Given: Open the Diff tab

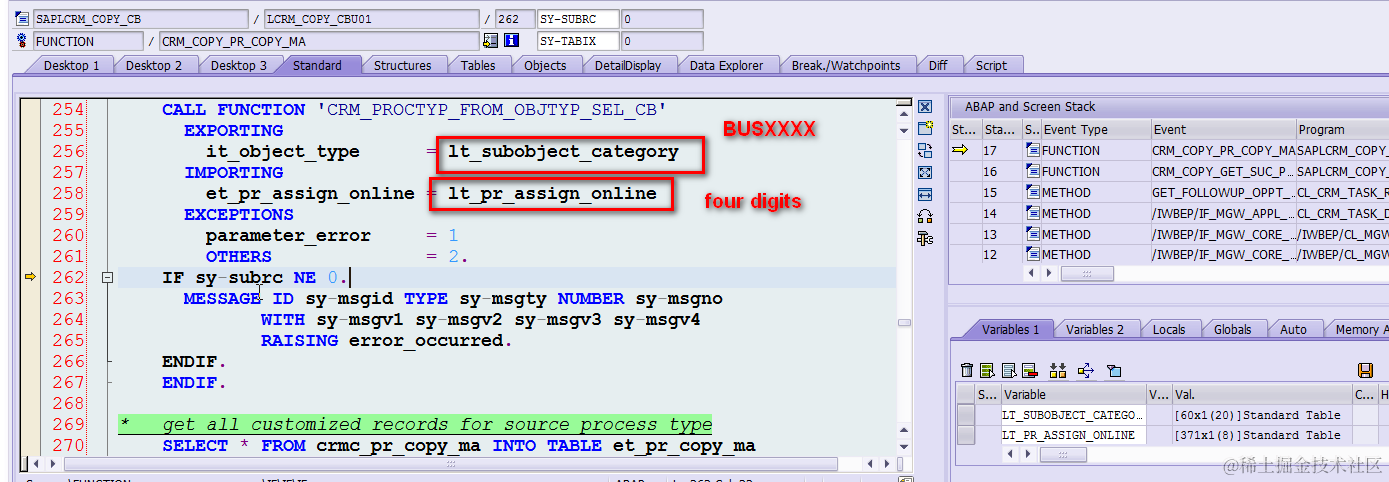Looking at the screenshot, I should click(938, 65).
